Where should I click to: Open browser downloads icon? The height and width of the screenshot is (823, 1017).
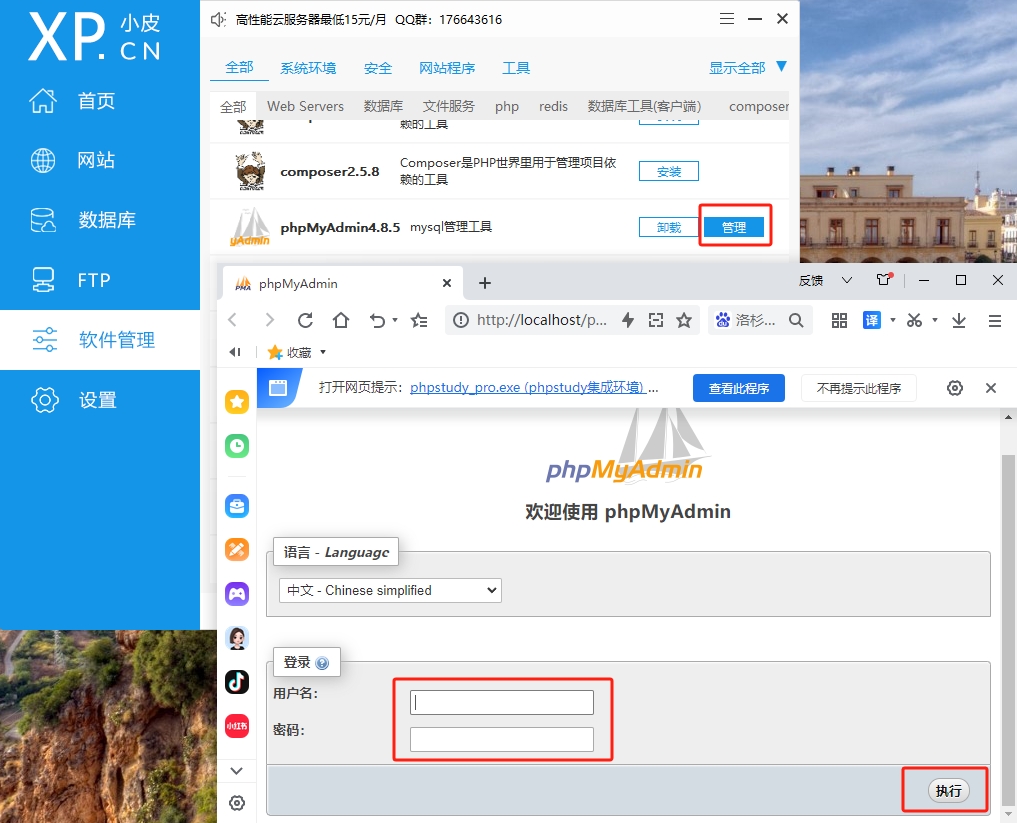tap(959, 320)
